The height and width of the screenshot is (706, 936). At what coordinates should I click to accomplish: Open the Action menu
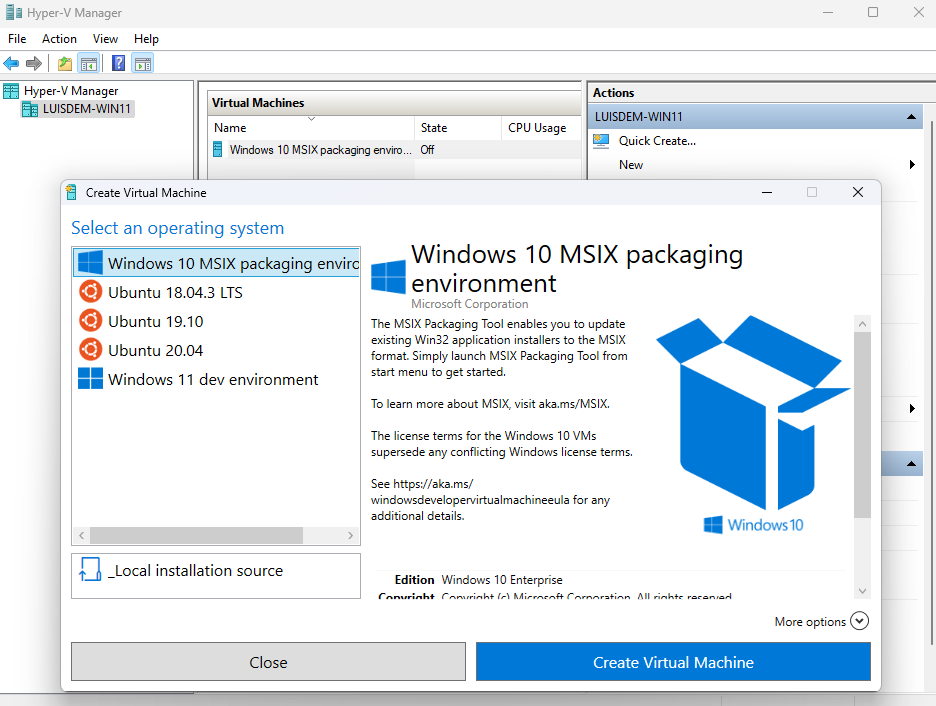click(59, 39)
